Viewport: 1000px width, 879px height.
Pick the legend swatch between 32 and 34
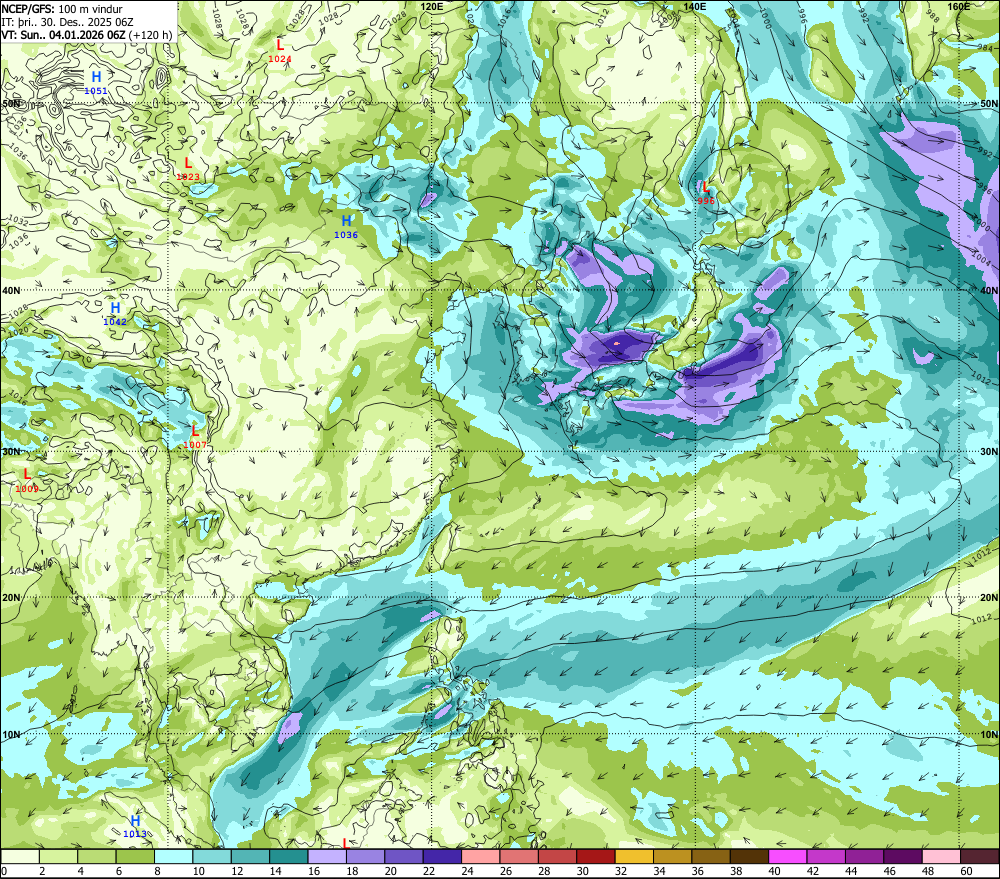point(634,856)
